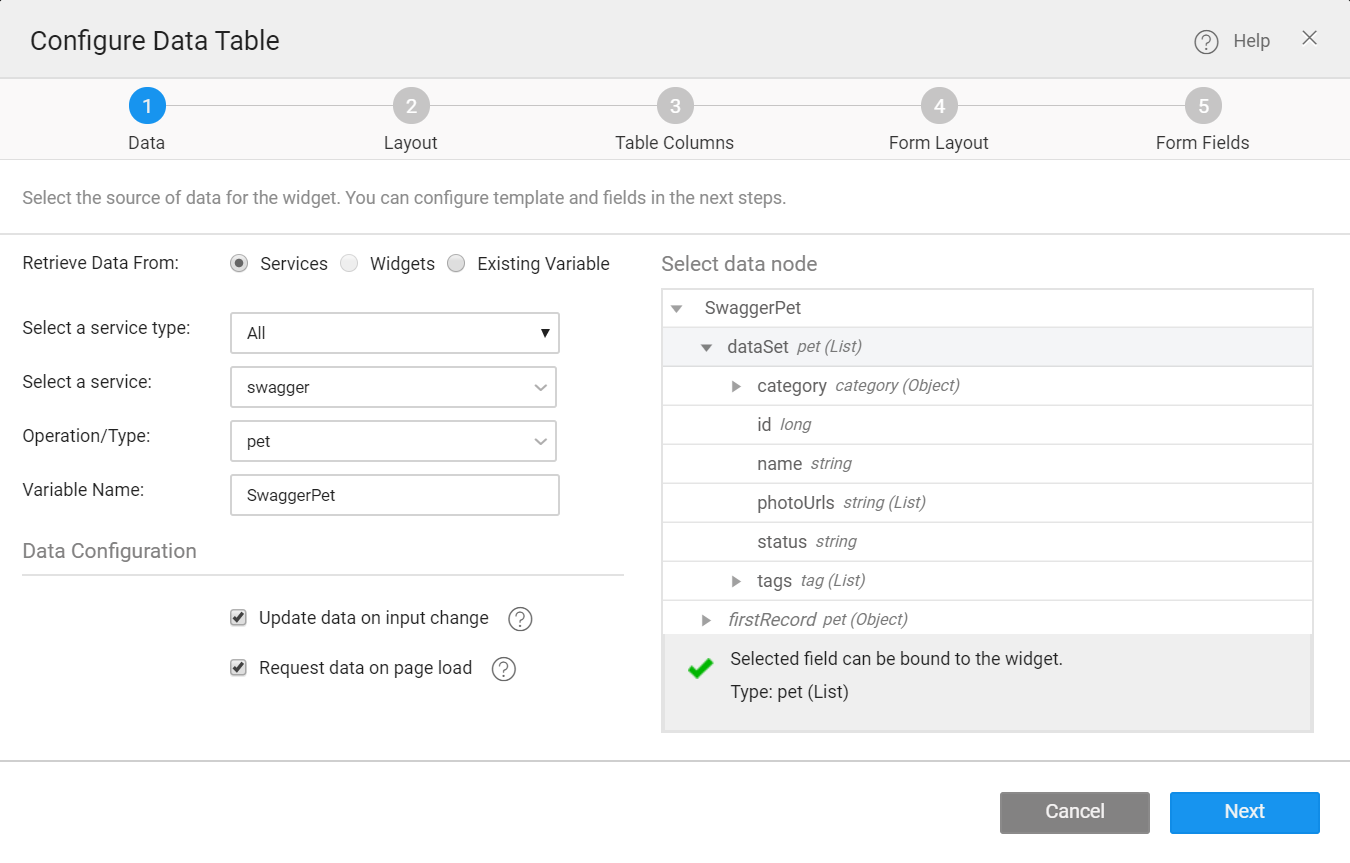Click the step 4 Form Layout circle

click(938, 105)
